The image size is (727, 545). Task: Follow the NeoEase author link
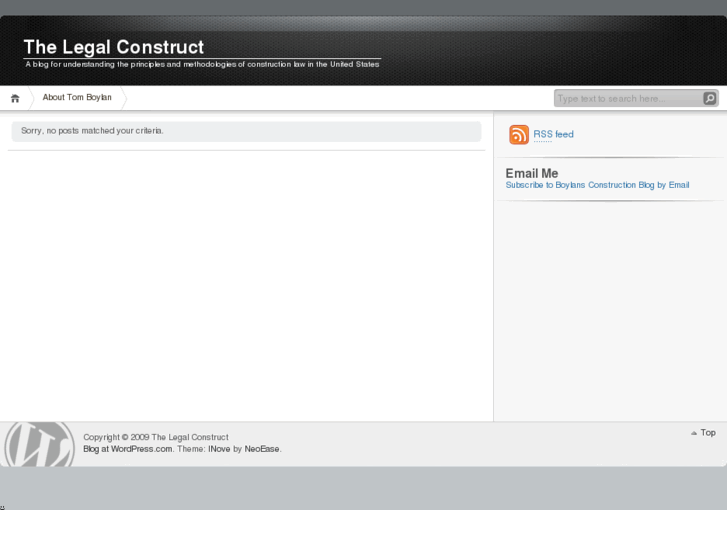[x=262, y=449]
